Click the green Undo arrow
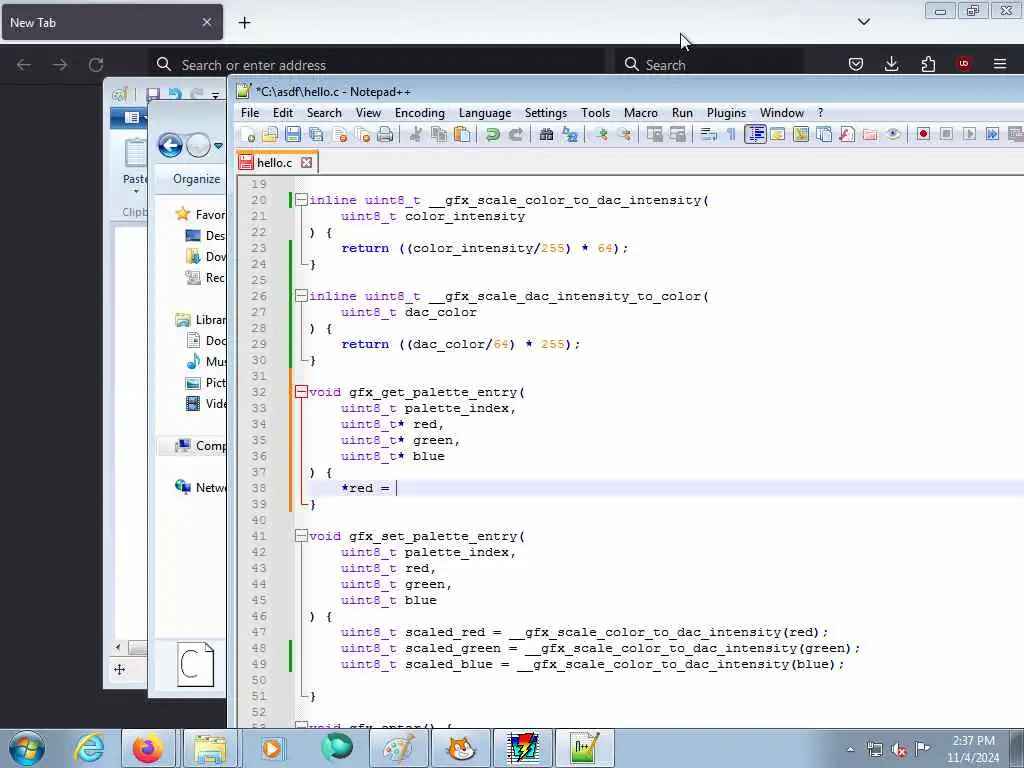The image size is (1024, 768). (492, 135)
